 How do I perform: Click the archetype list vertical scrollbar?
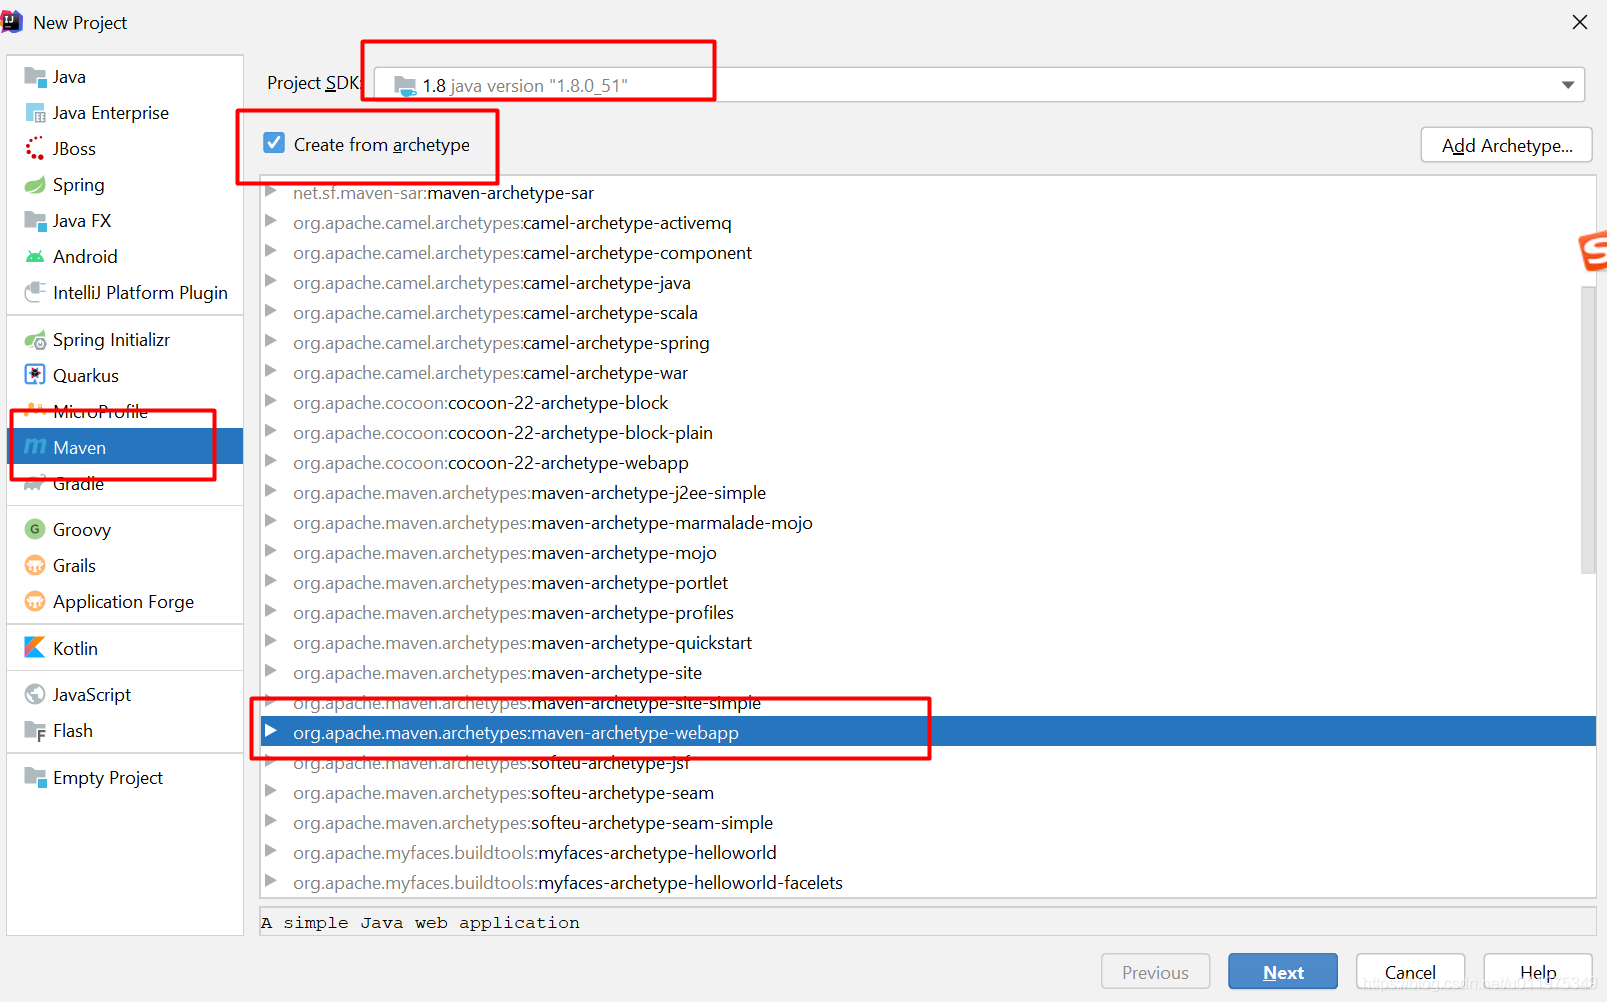point(1588,430)
